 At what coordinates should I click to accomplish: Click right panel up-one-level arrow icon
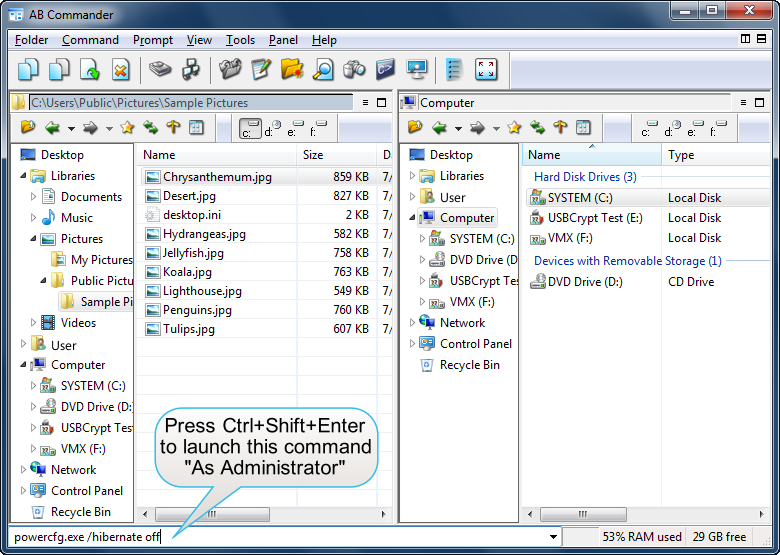coord(560,127)
